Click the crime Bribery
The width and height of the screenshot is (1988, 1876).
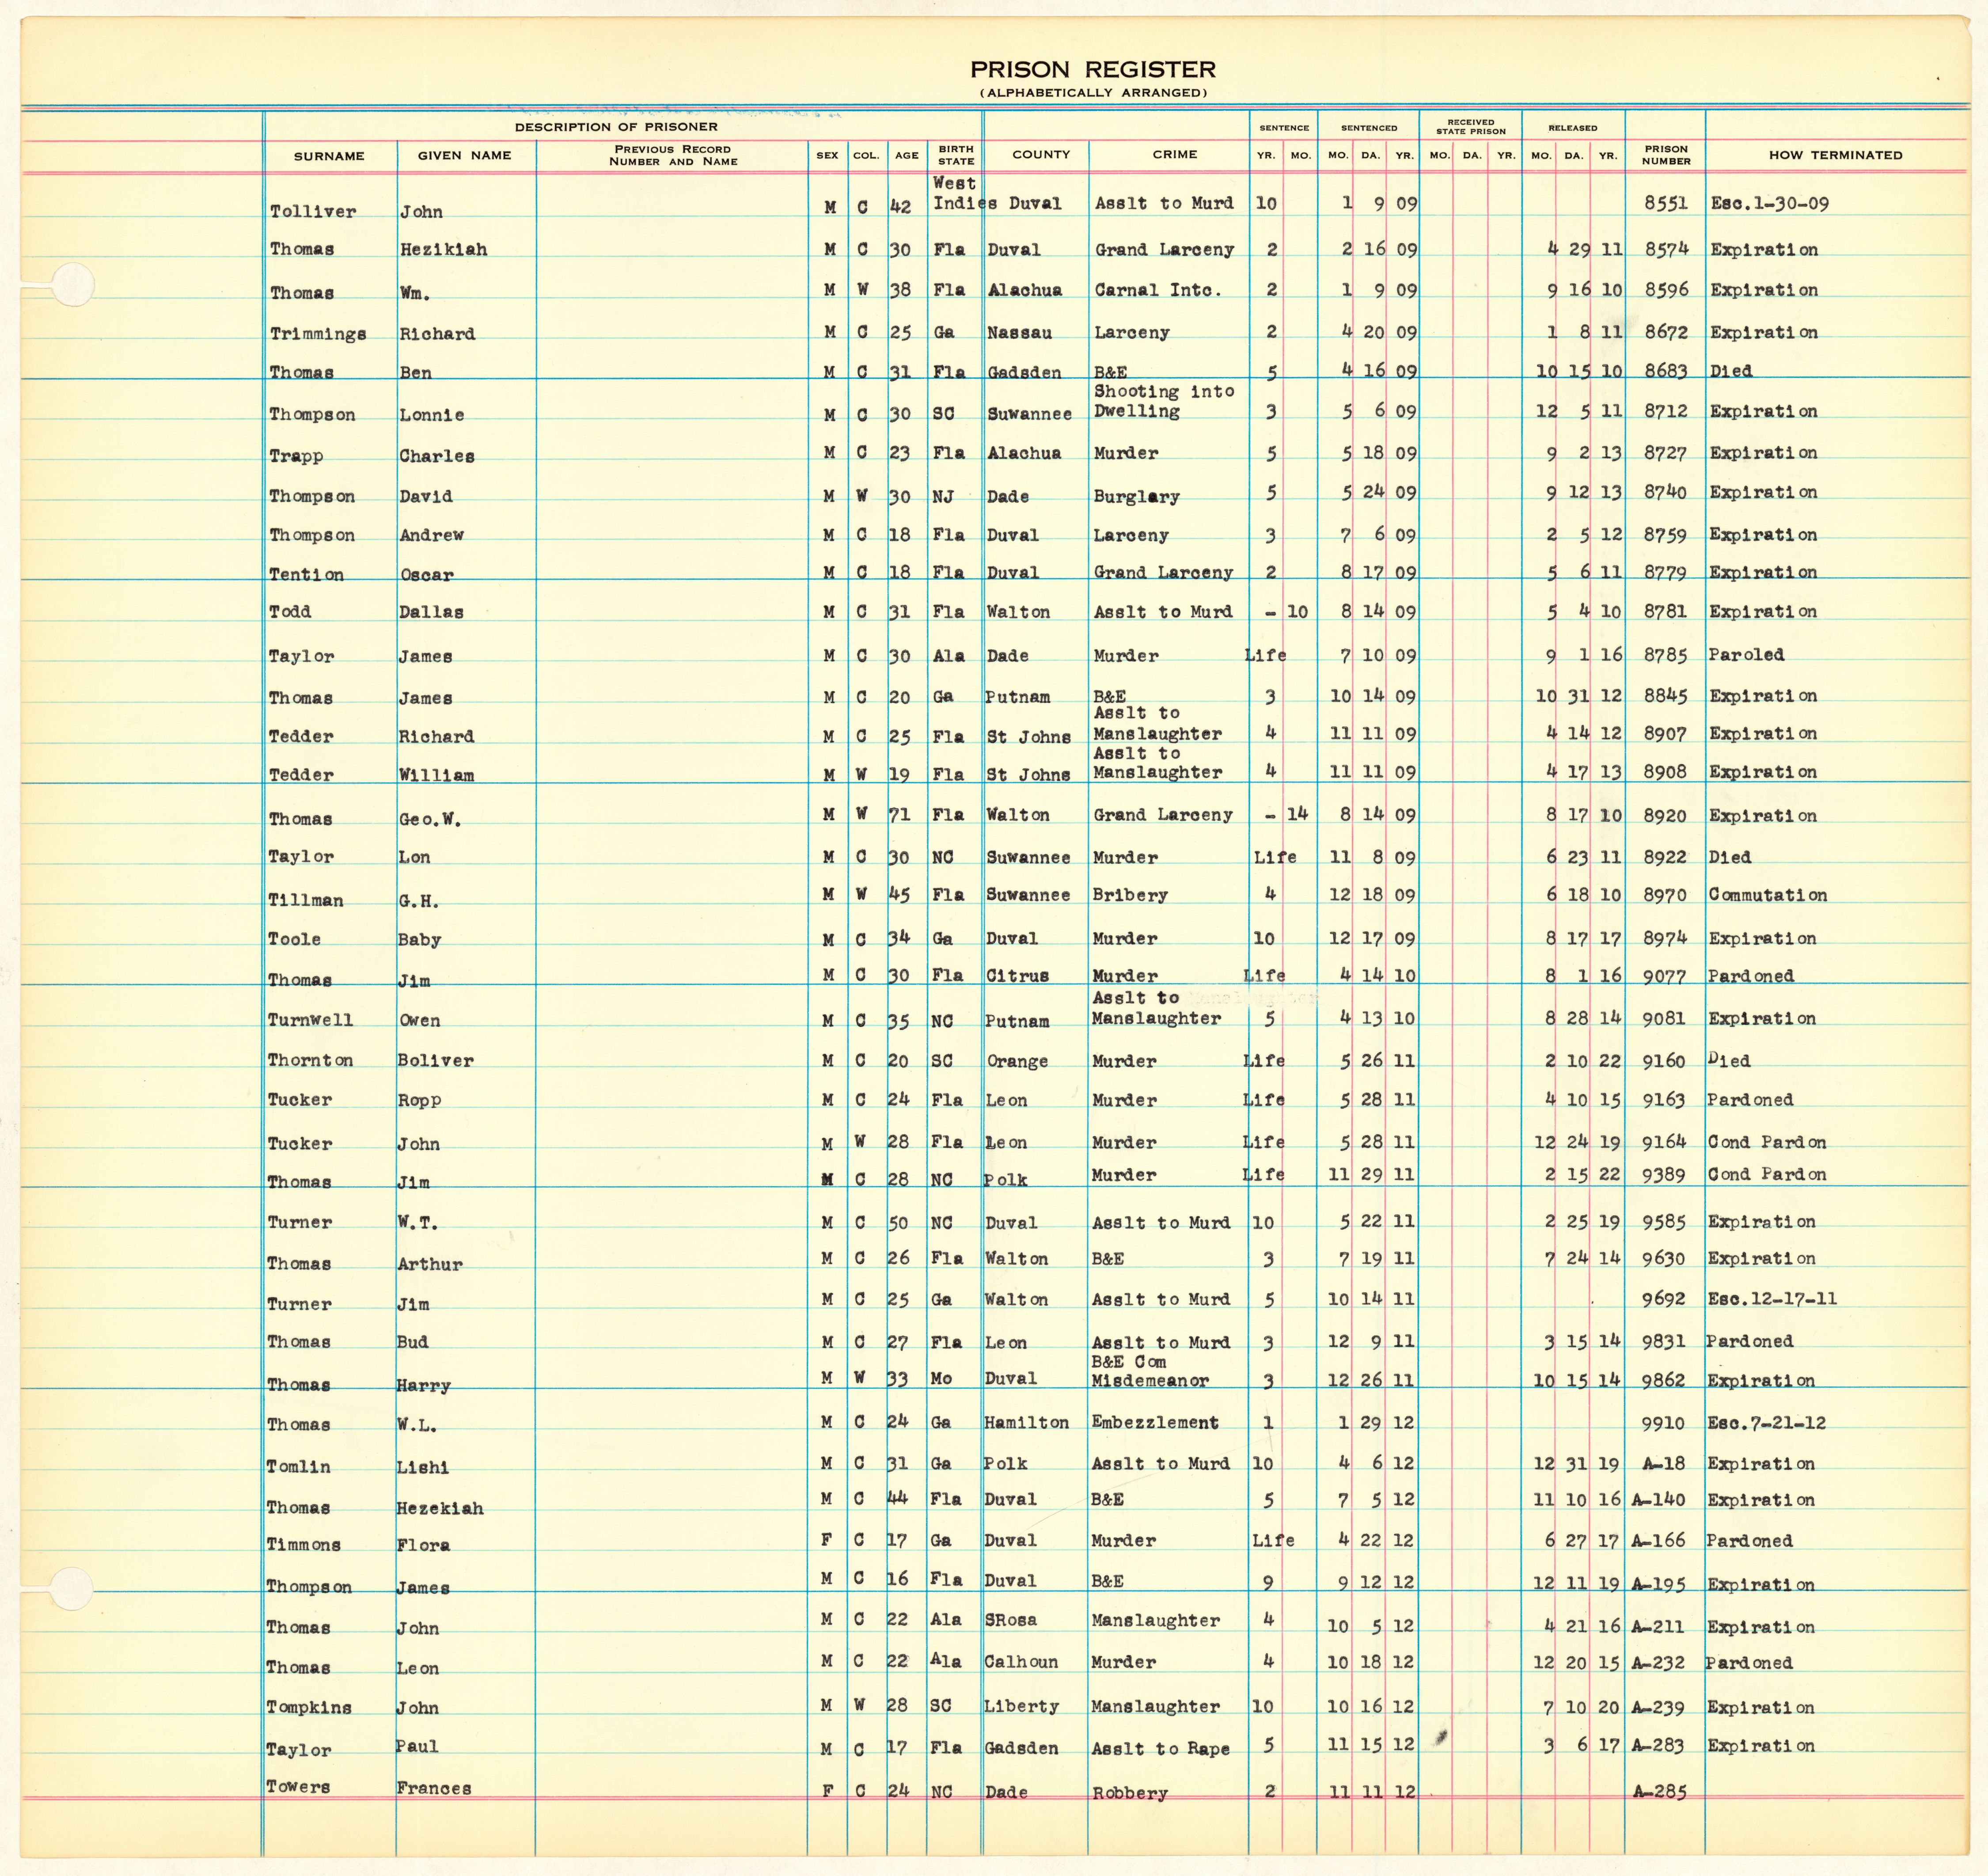tap(1130, 896)
